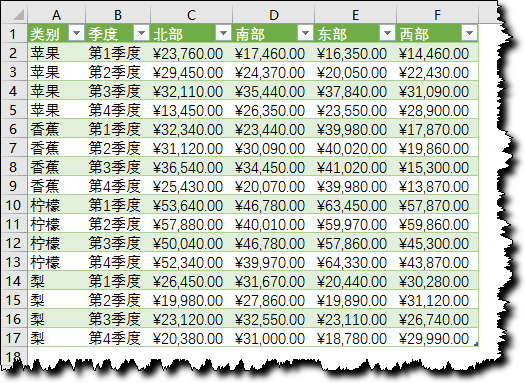
Task: Select row 17 header
Action: tap(14, 338)
